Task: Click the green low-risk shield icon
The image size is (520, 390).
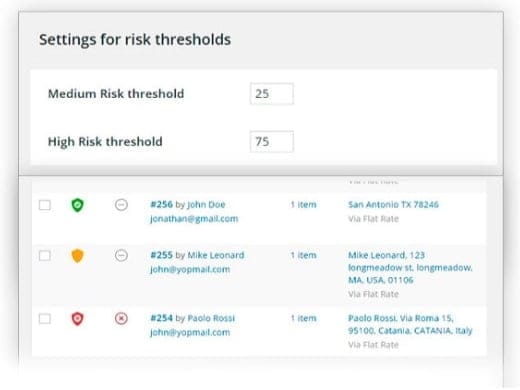Action: point(77,205)
